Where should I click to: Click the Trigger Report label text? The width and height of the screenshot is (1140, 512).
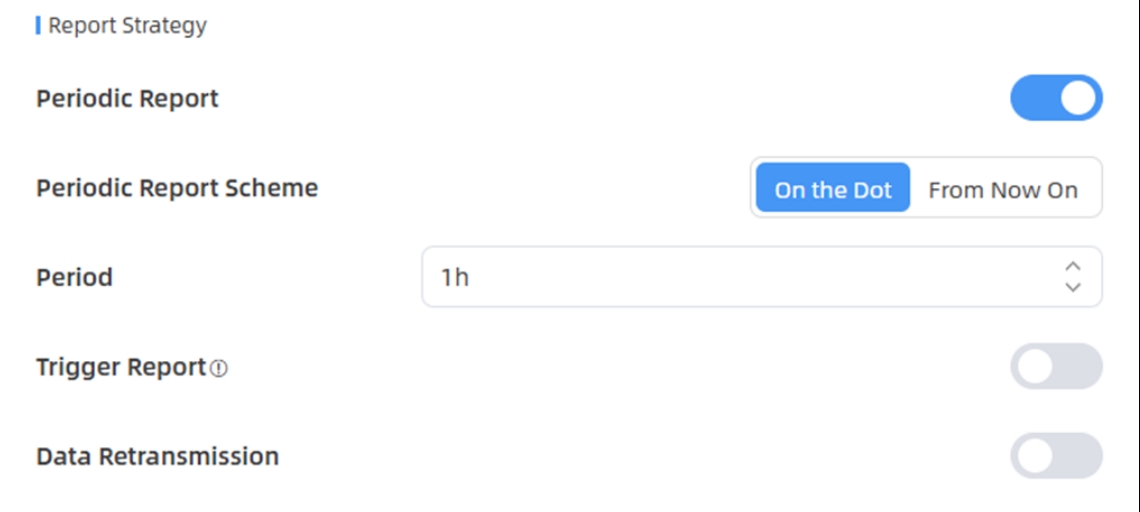121,367
